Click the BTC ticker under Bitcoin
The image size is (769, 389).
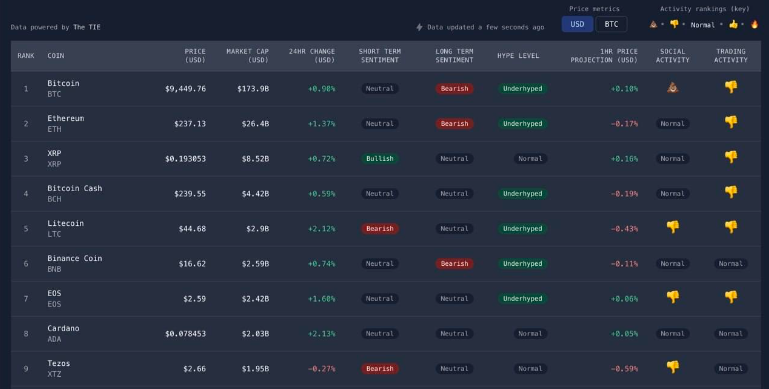point(54,94)
